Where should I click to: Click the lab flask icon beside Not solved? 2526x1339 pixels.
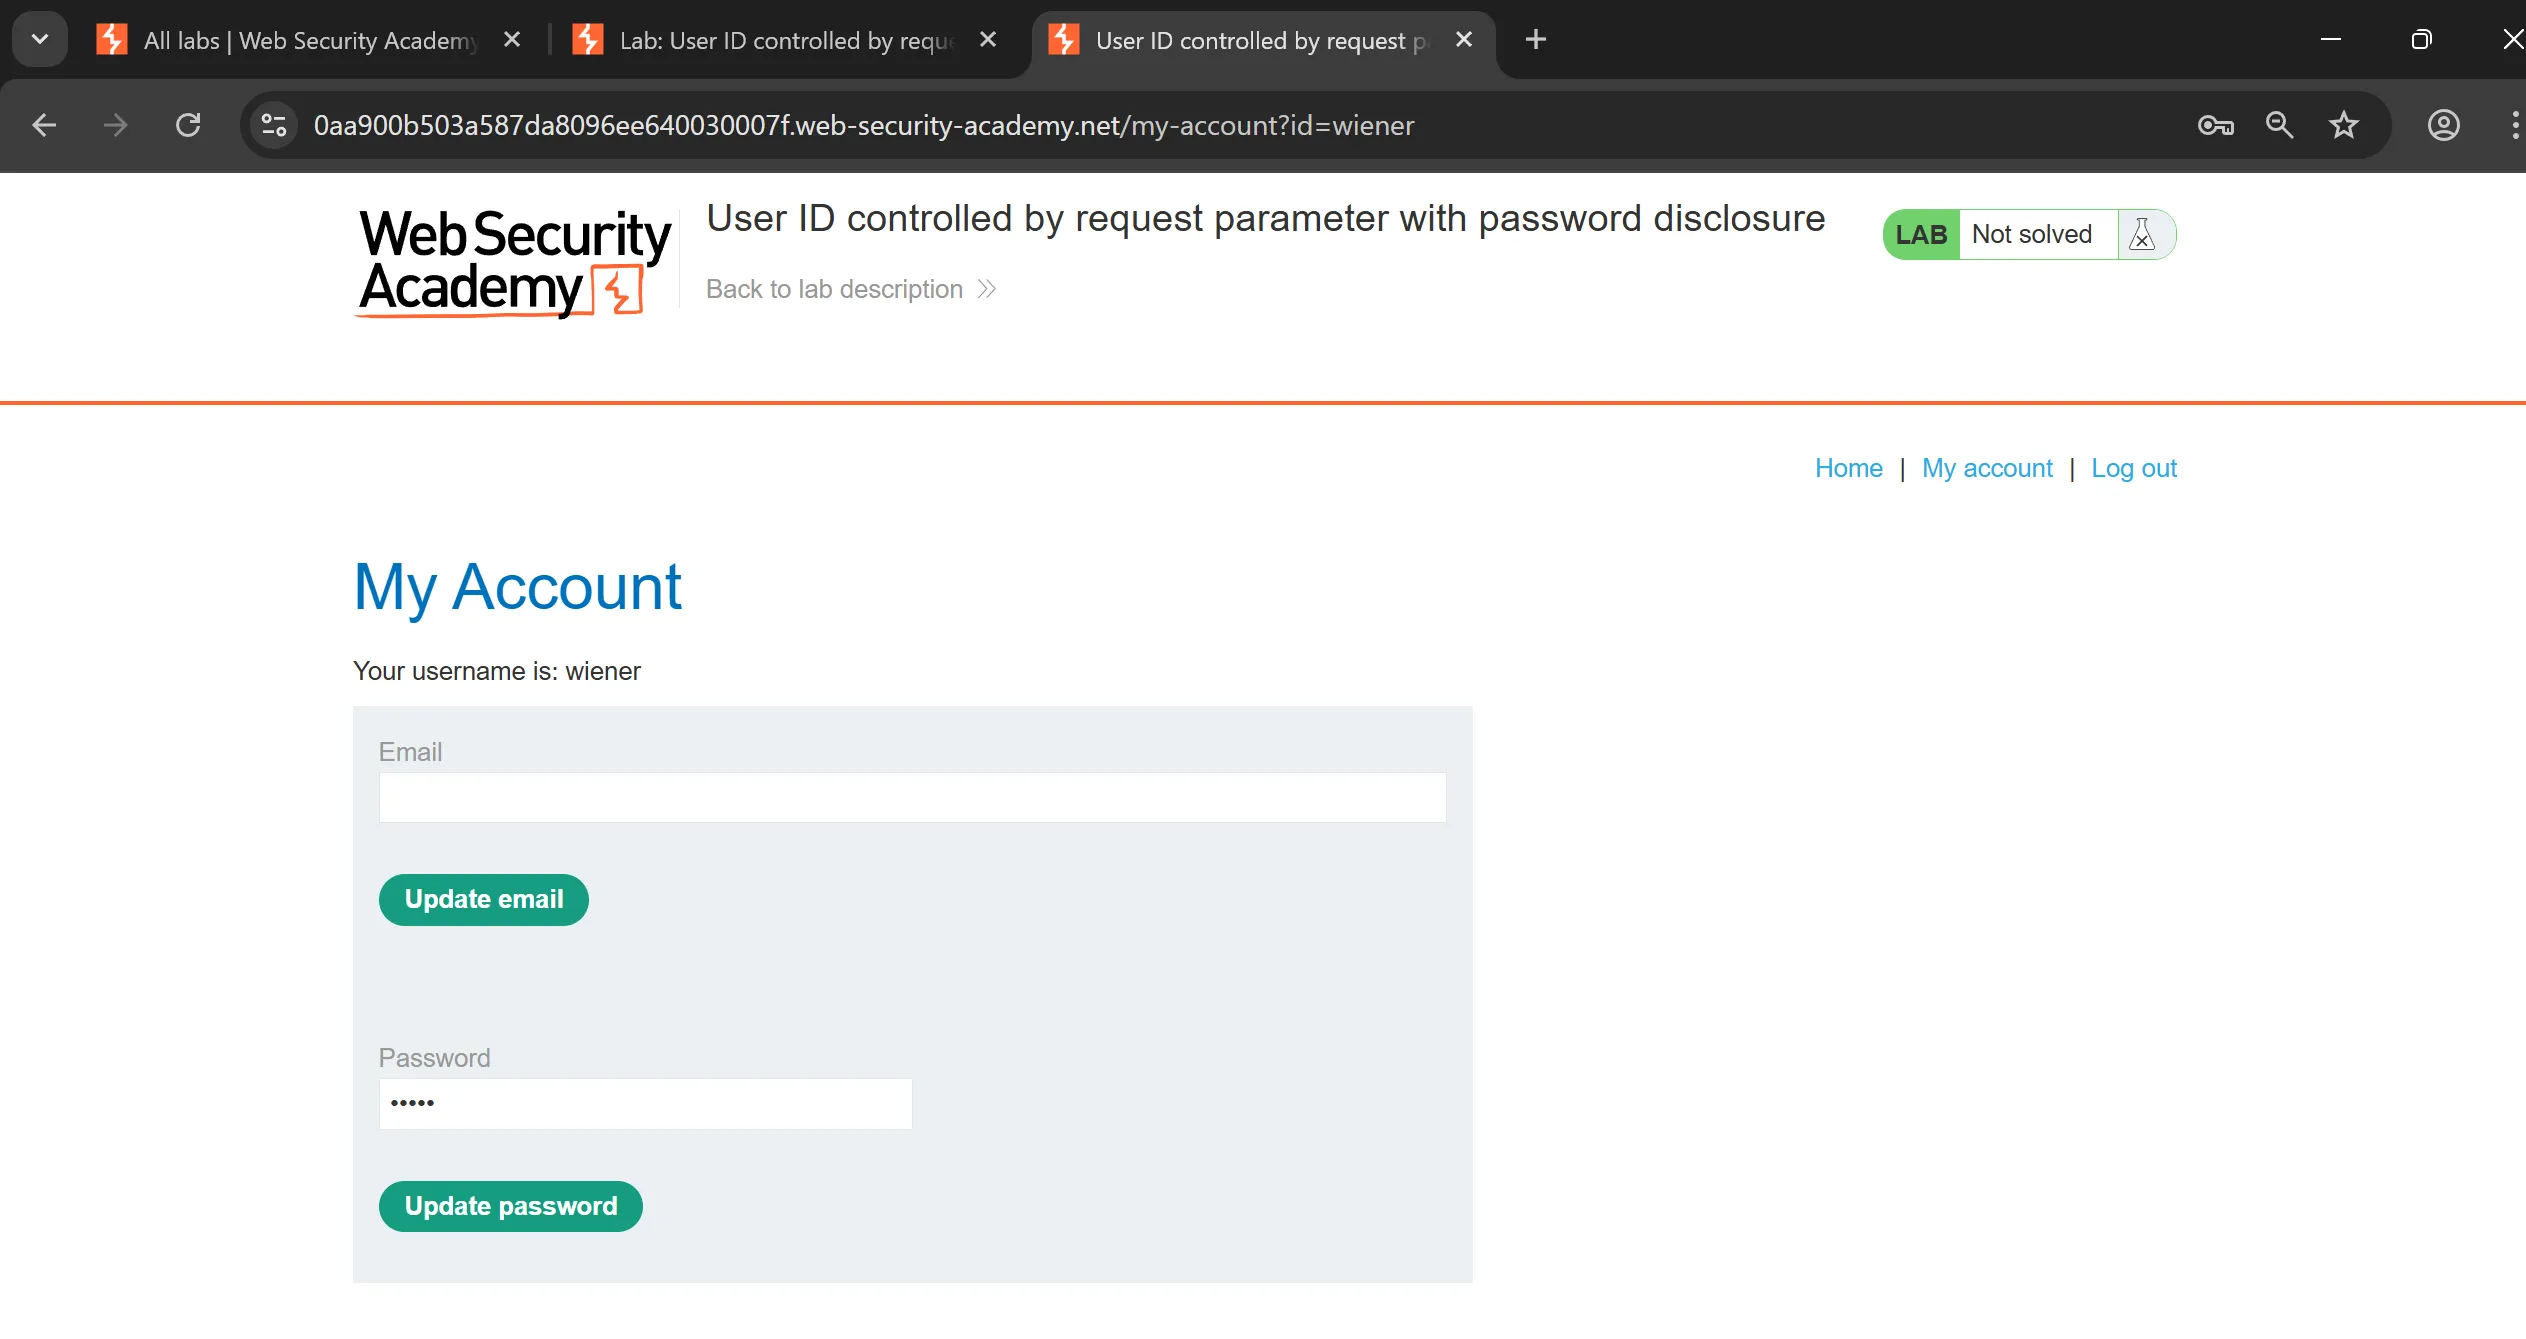pos(2142,235)
